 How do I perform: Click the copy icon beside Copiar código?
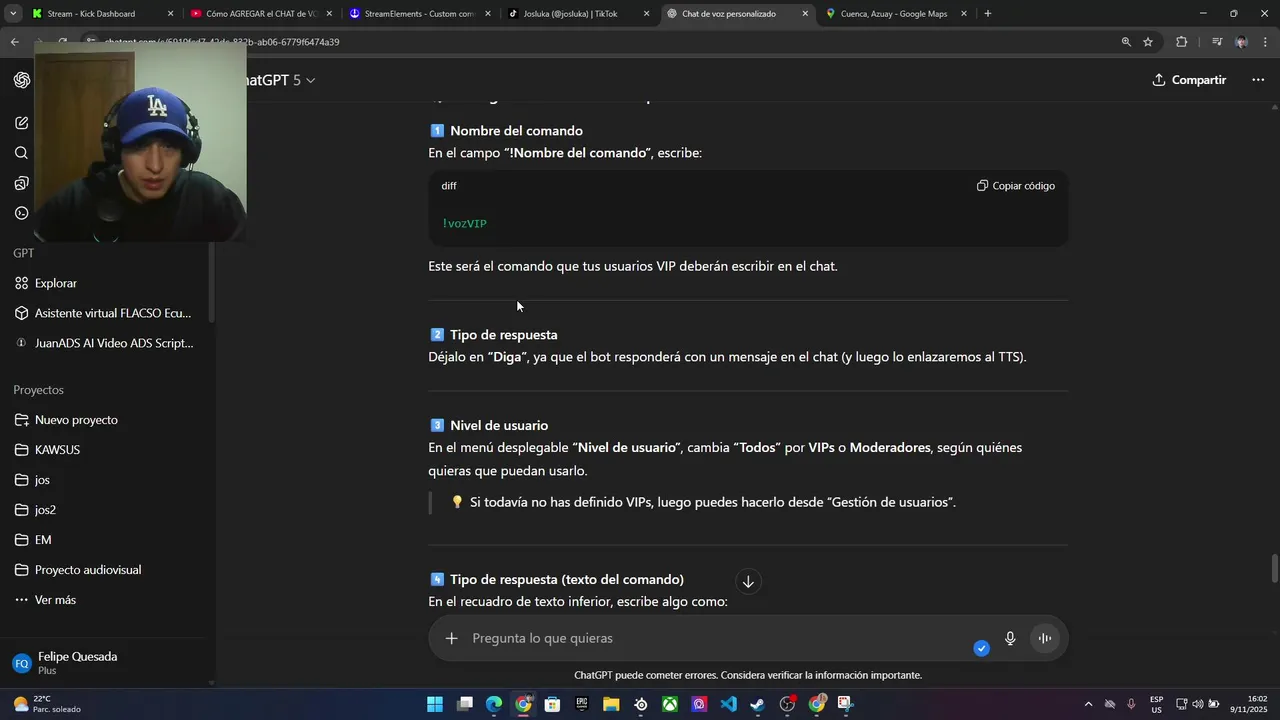point(982,186)
